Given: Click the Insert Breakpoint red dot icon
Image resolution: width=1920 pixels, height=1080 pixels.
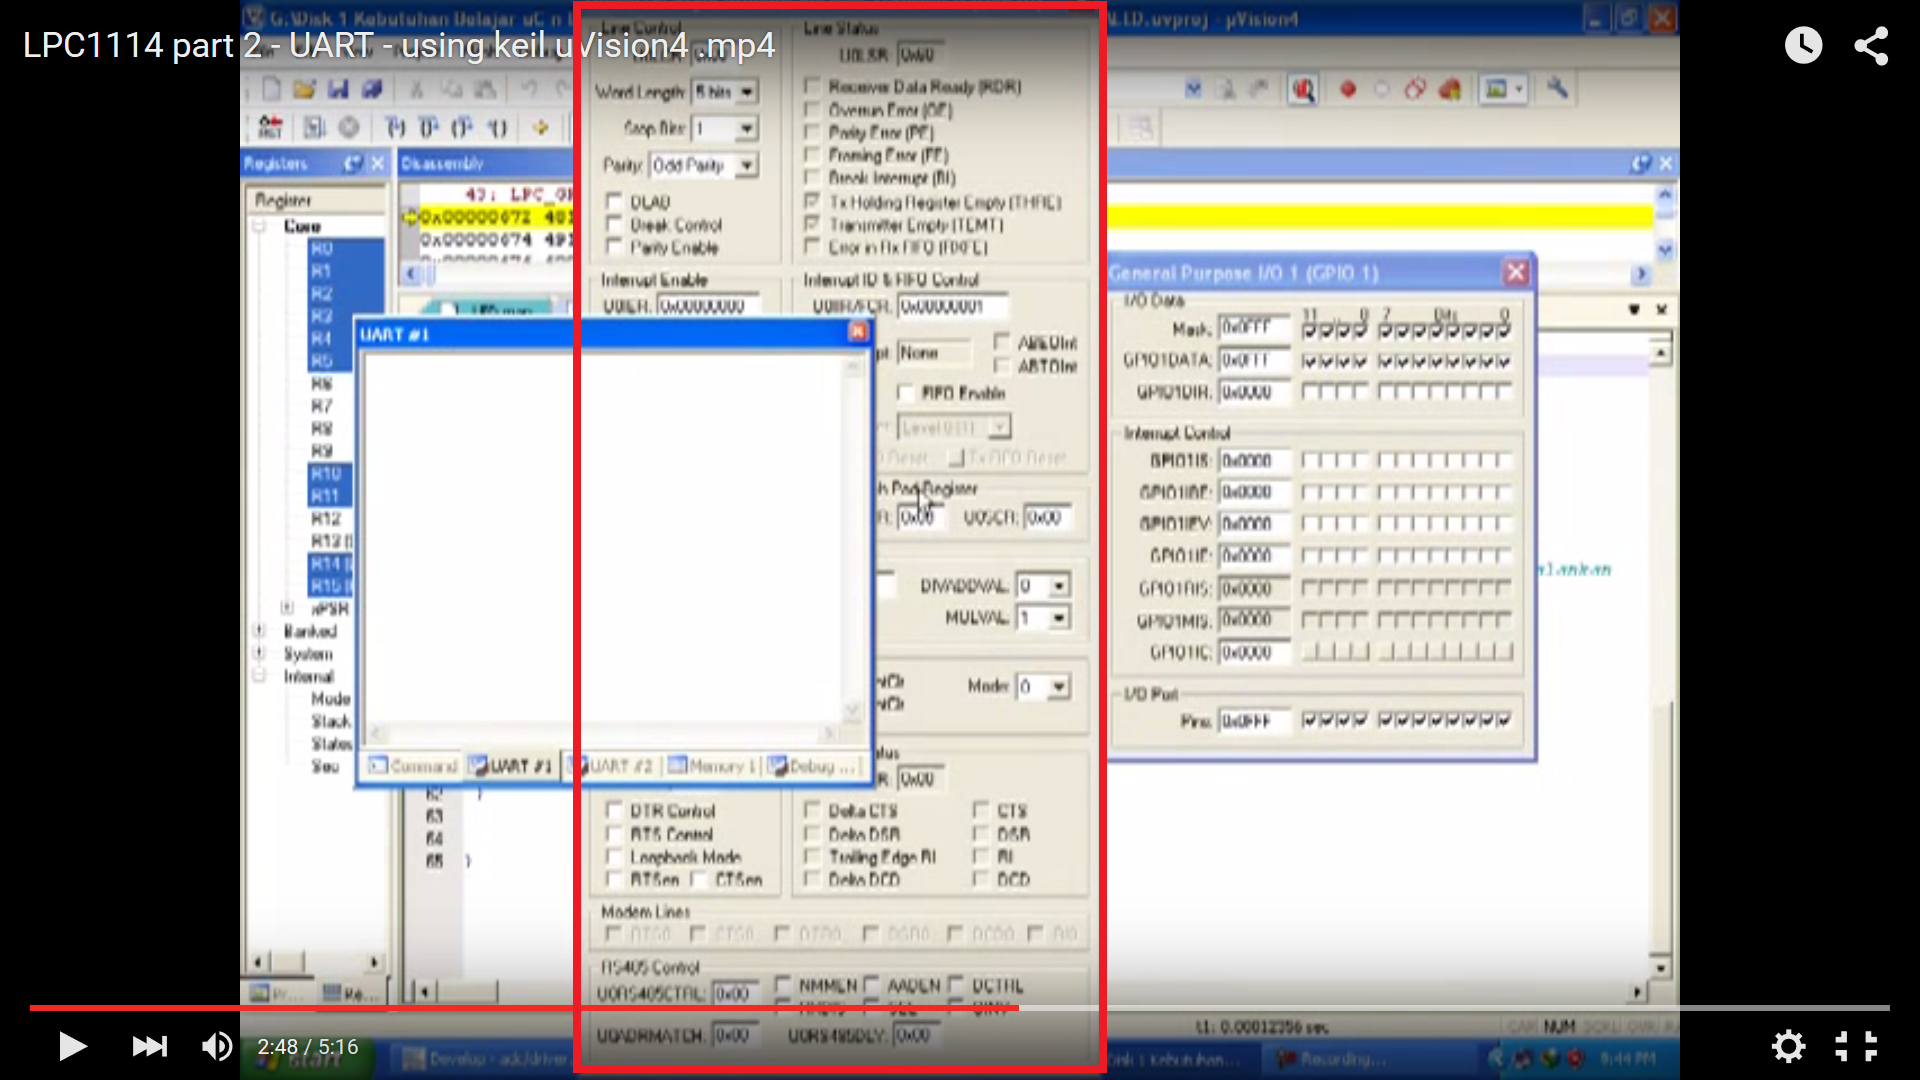Looking at the screenshot, I should pyautogui.click(x=1348, y=90).
